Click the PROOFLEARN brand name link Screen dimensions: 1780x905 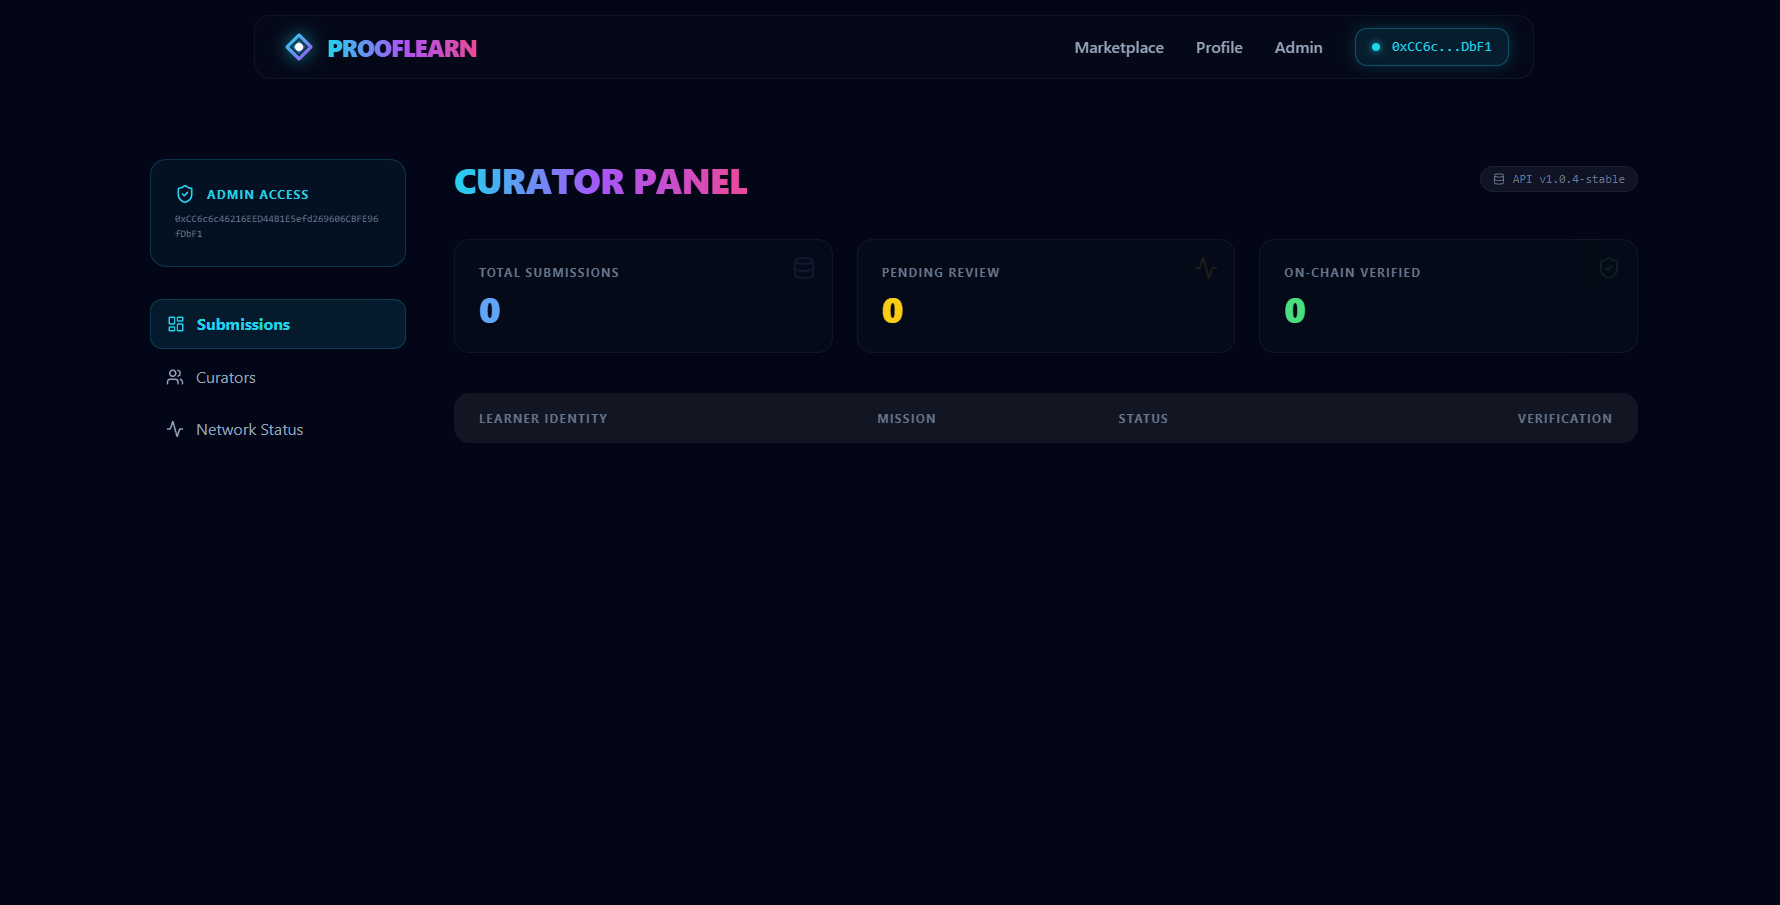[402, 48]
